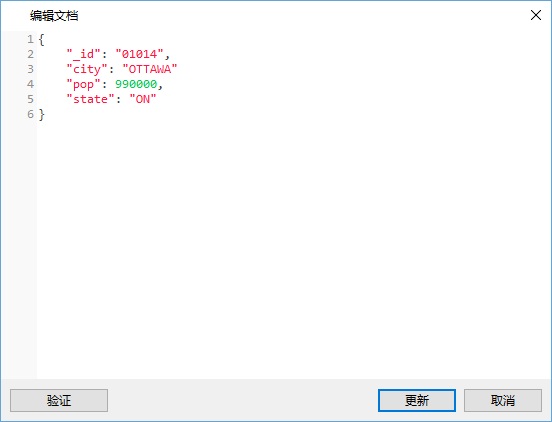Image resolution: width=552 pixels, height=422 pixels.
Task: Click the "_id" key text
Action: pyautogui.click(x=84, y=54)
